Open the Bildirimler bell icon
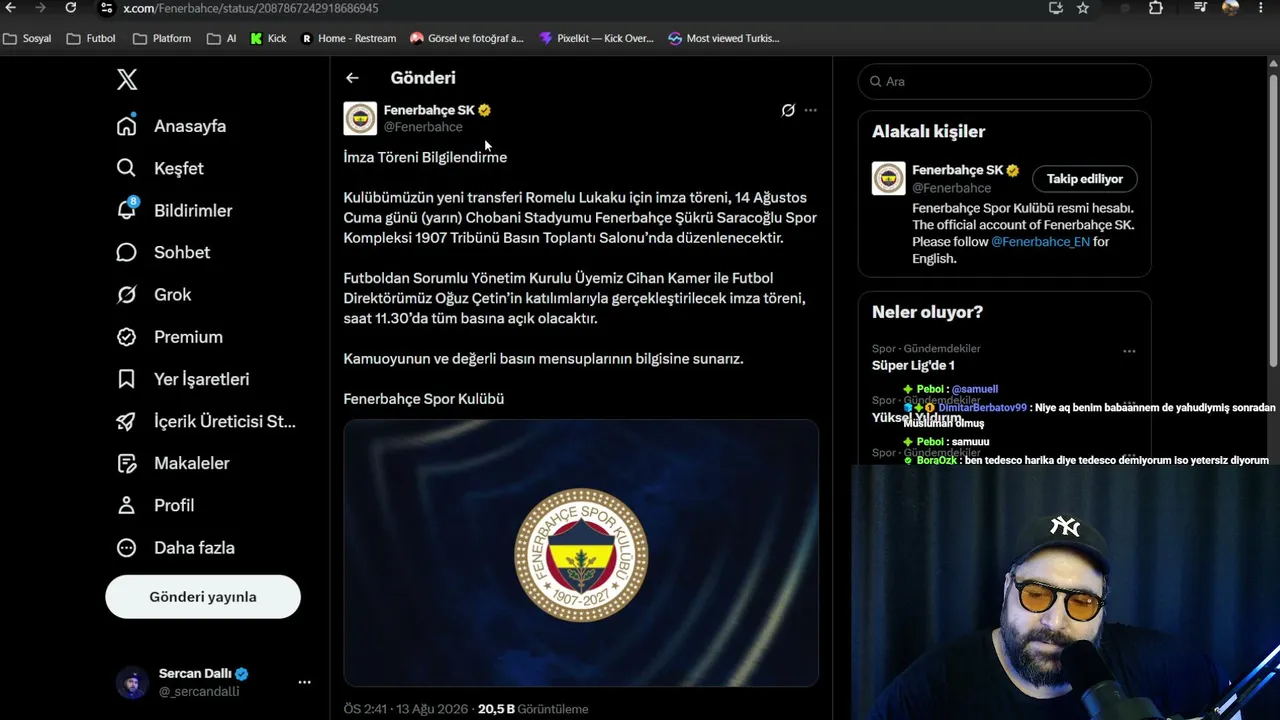 pos(126,210)
